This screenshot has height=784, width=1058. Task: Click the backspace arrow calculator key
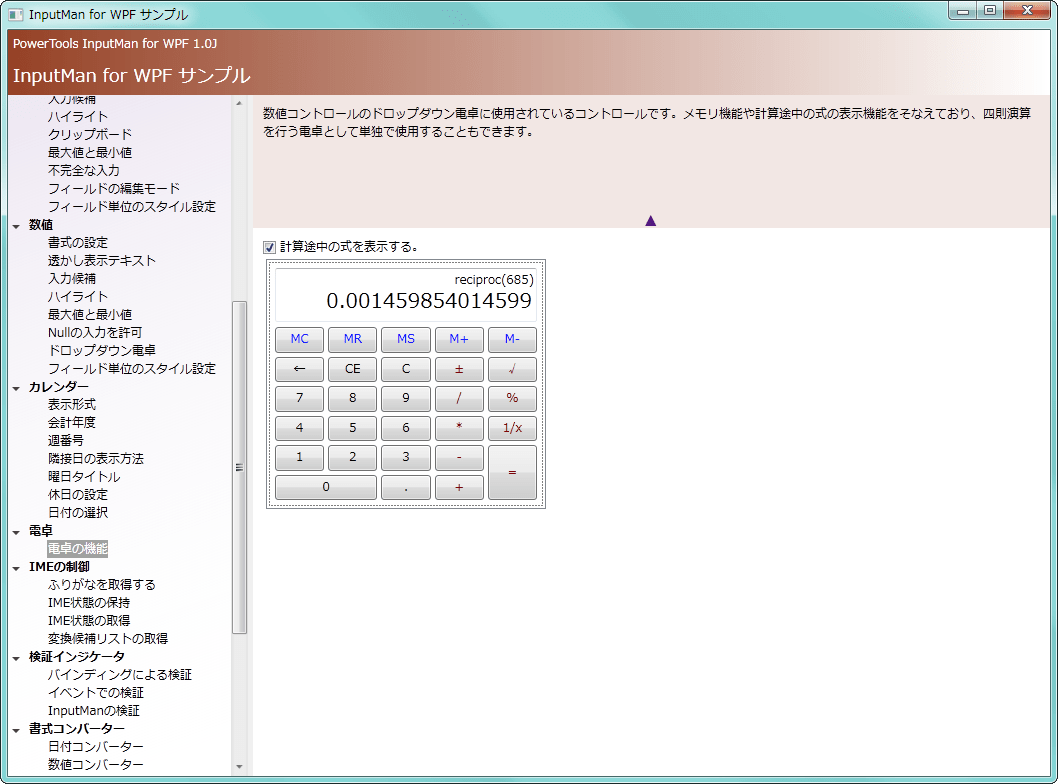pos(299,369)
